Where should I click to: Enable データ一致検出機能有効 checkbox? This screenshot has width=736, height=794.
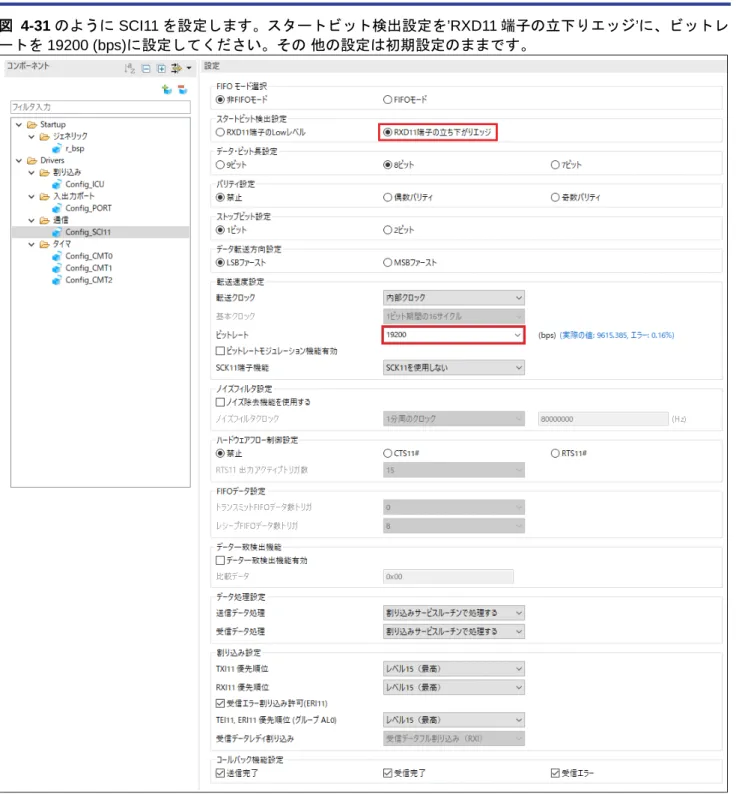(220, 560)
